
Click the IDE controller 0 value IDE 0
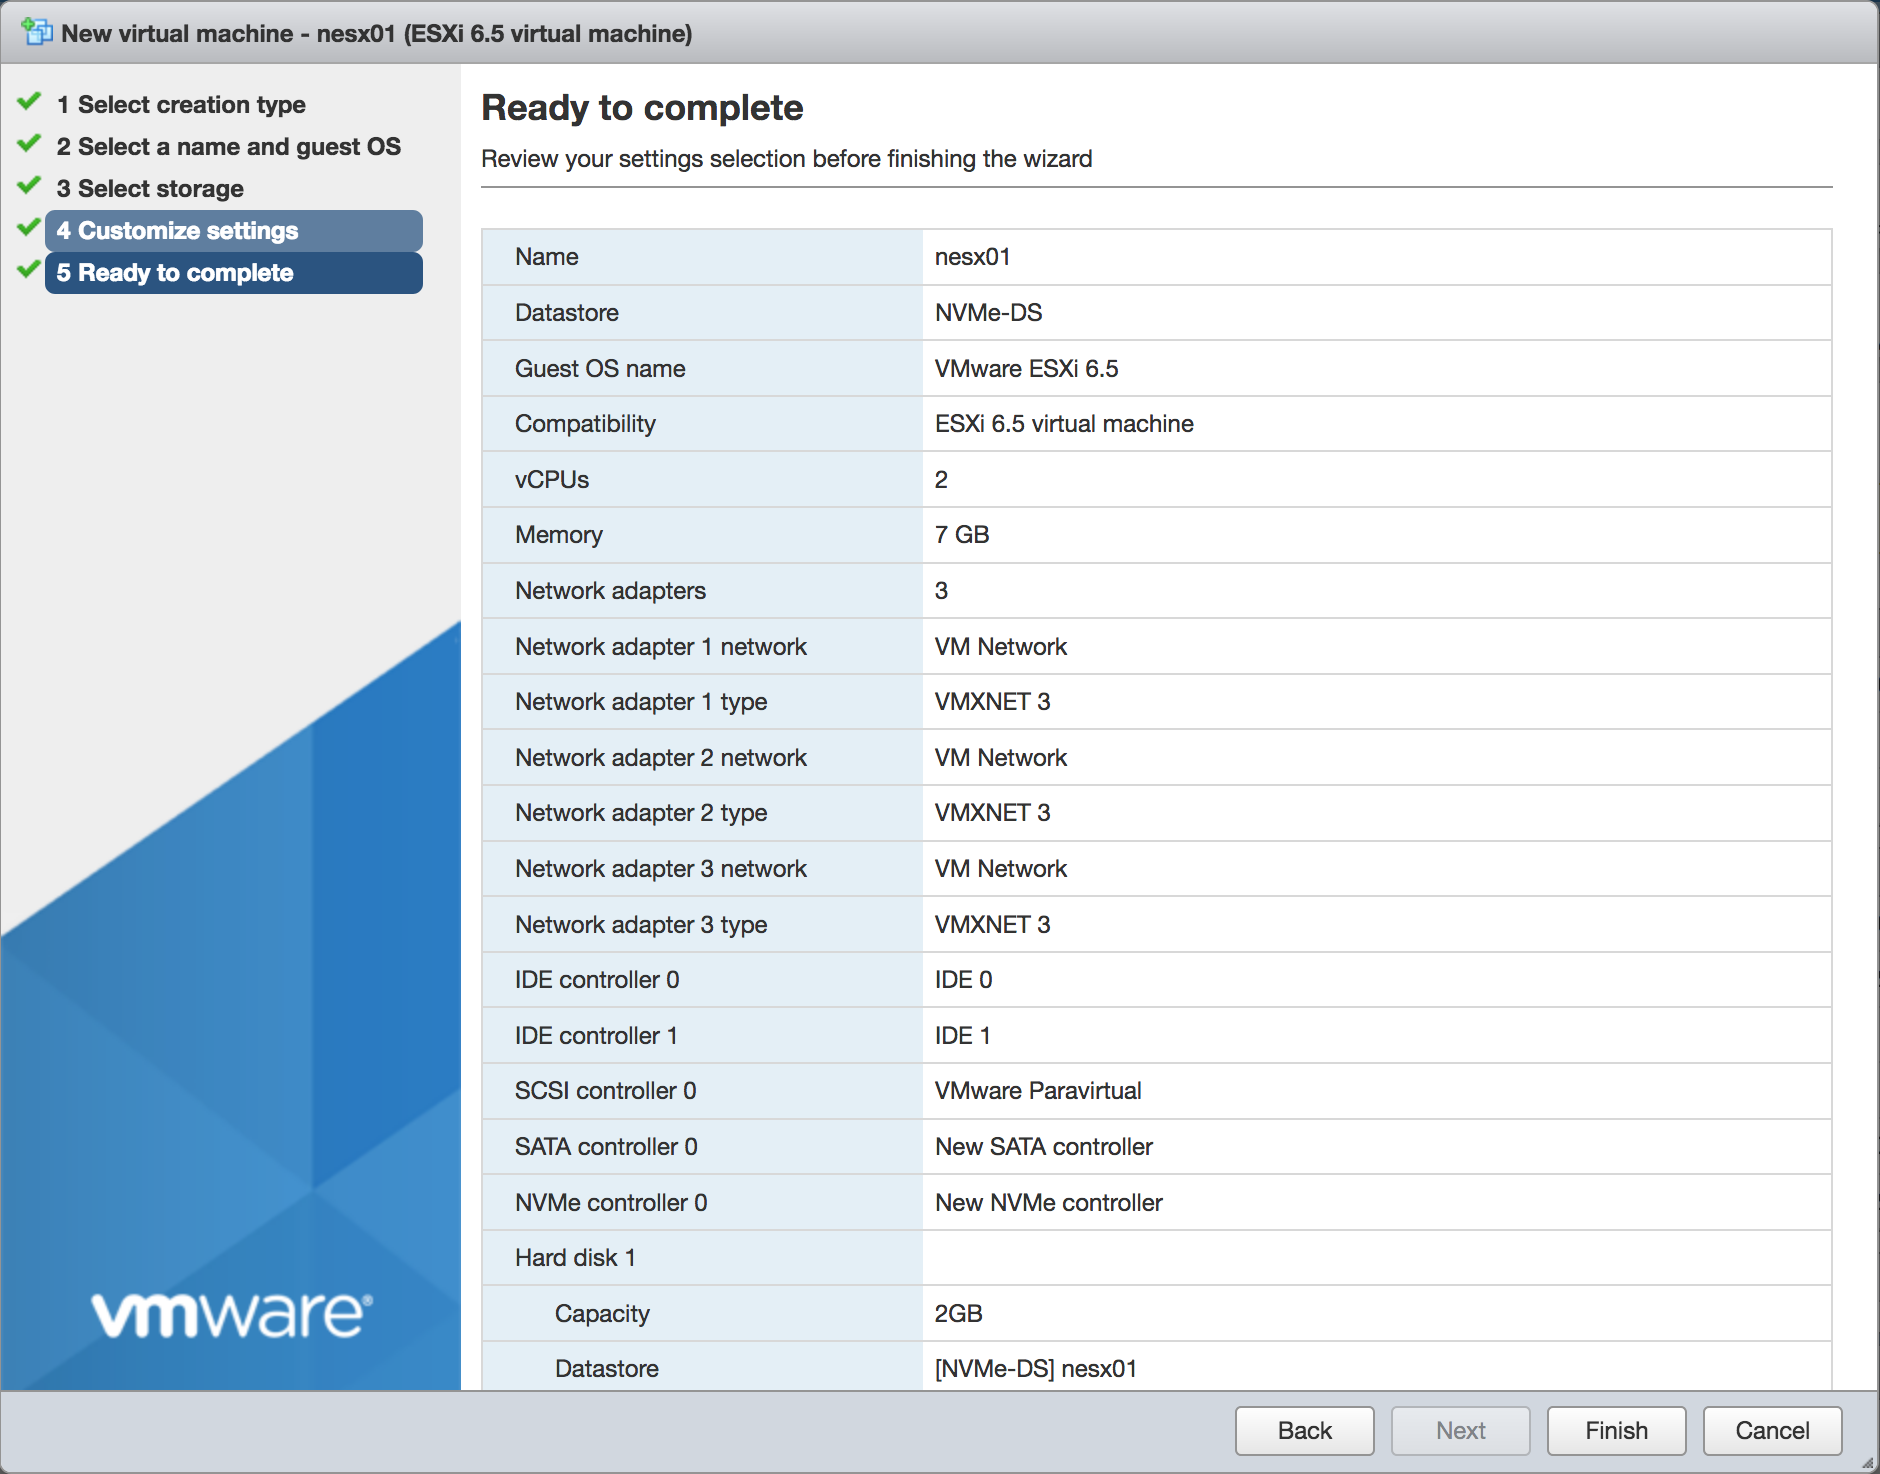pos(963,980)
